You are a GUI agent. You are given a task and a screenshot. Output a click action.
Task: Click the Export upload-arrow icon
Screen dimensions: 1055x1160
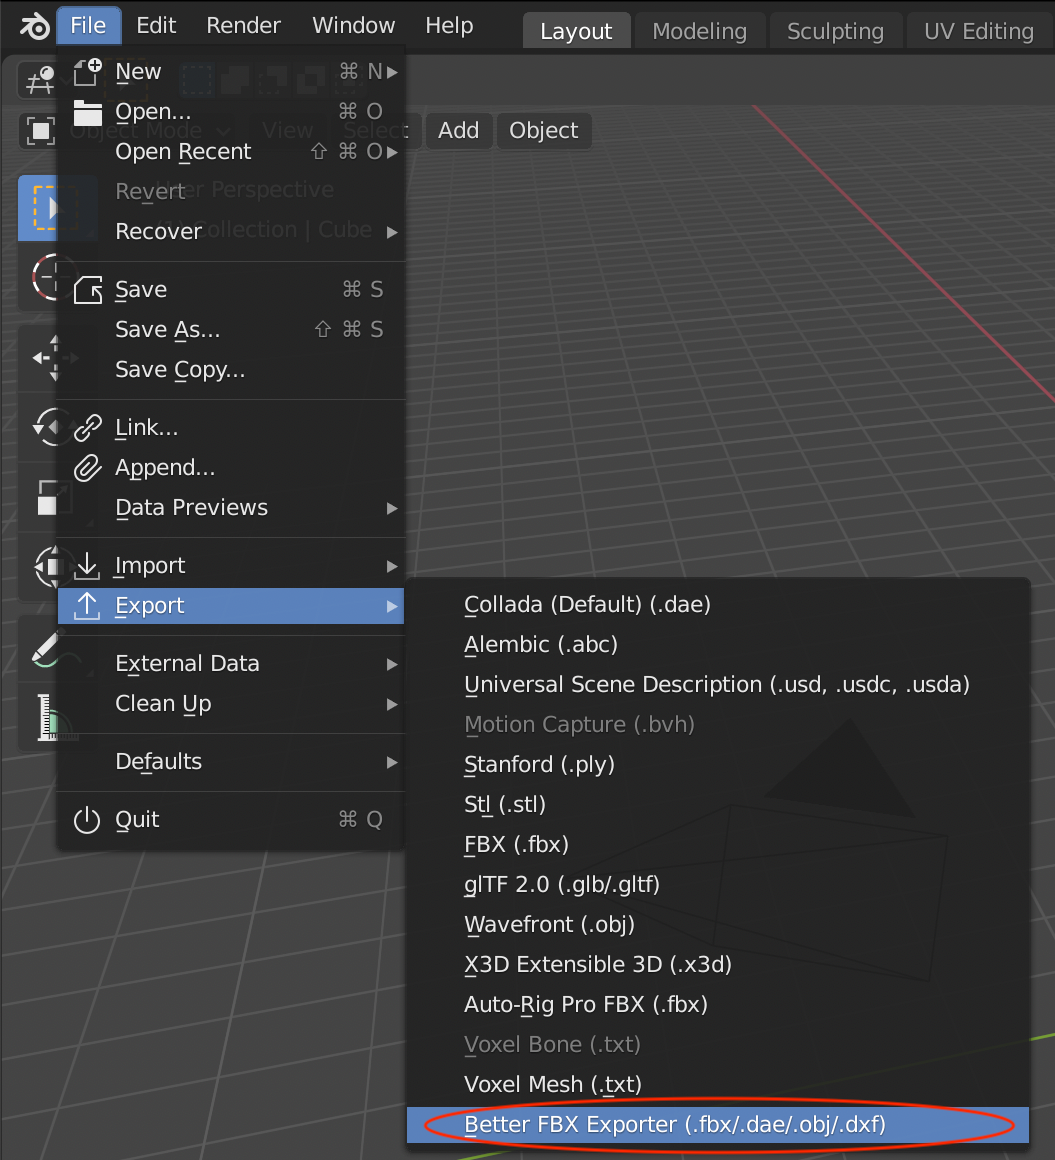coord(87,606)
